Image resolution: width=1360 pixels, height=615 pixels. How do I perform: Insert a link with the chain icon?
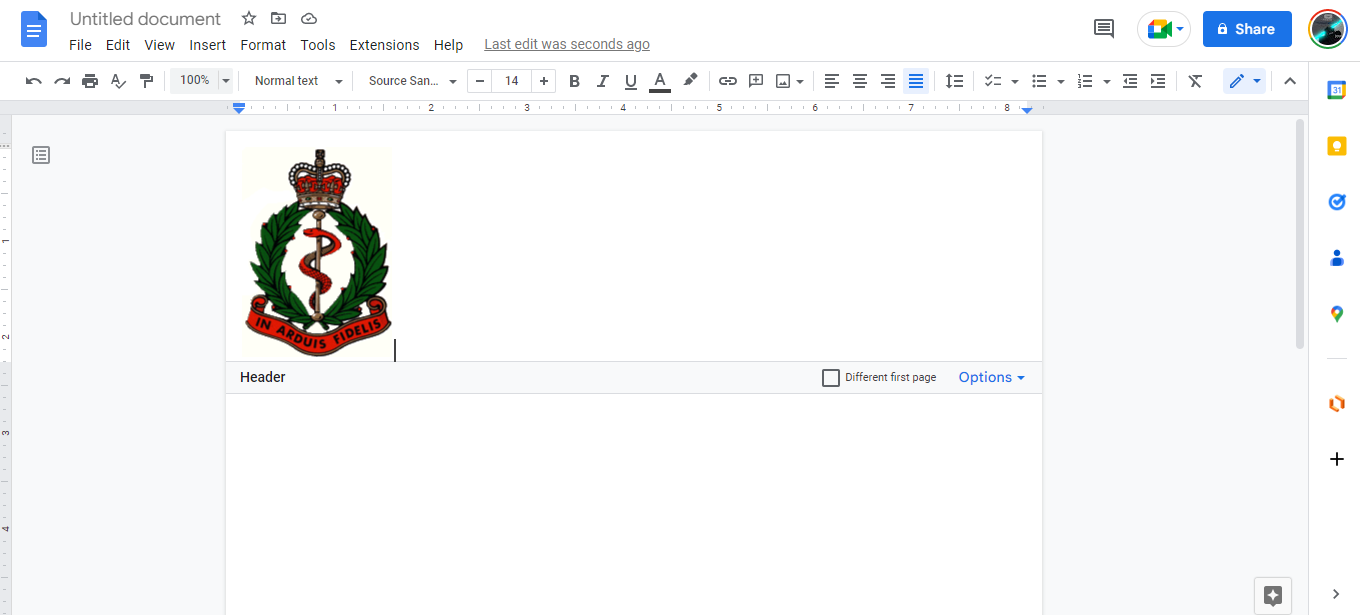(728, 81)
